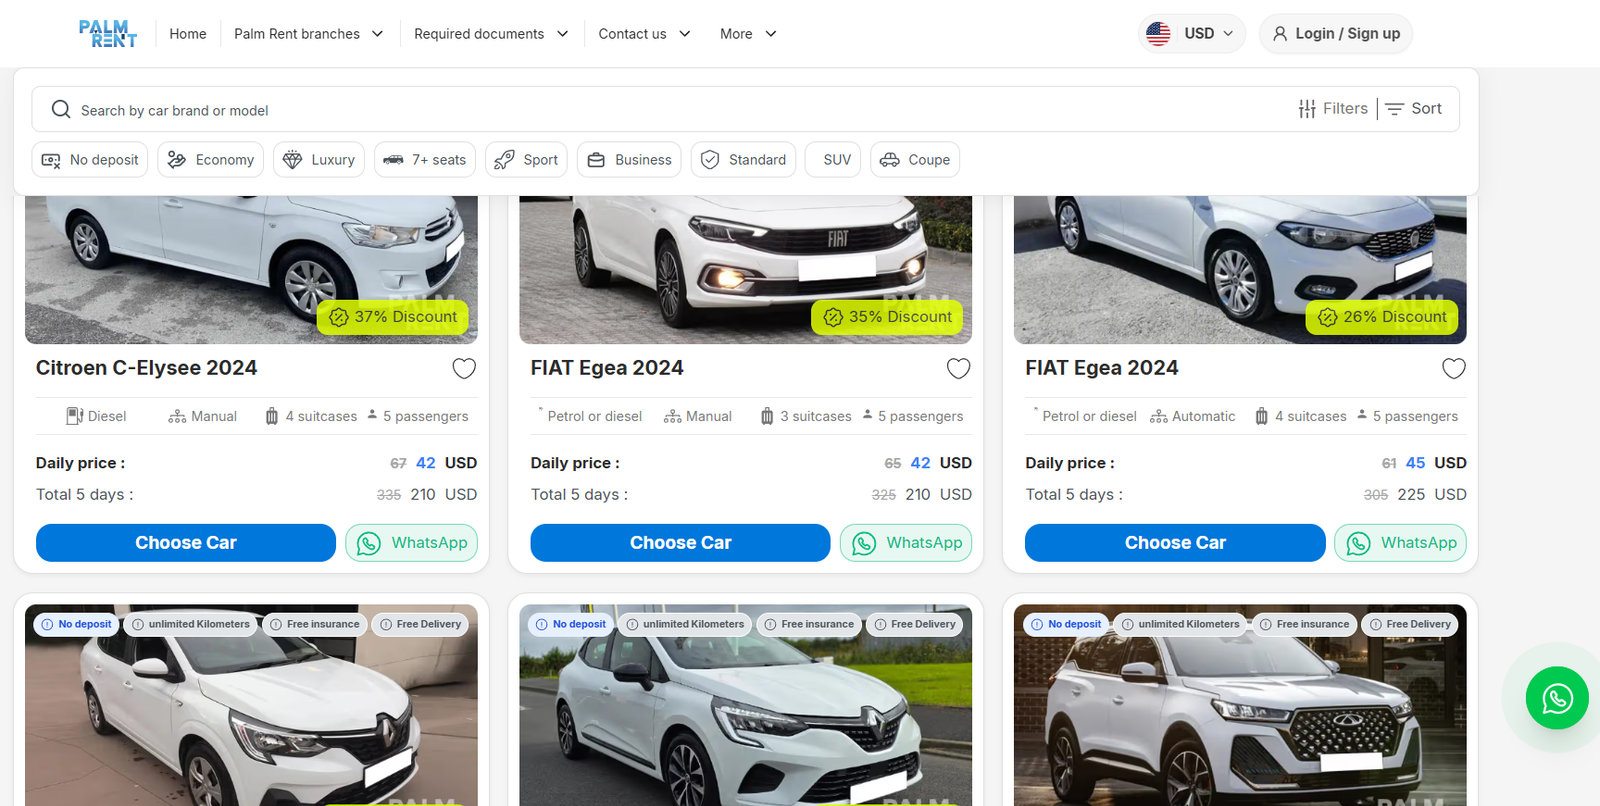This screenshot has height=806, width=1600.
Task: Toggle the Business filter chip
Action: click(x=629, y=160)
